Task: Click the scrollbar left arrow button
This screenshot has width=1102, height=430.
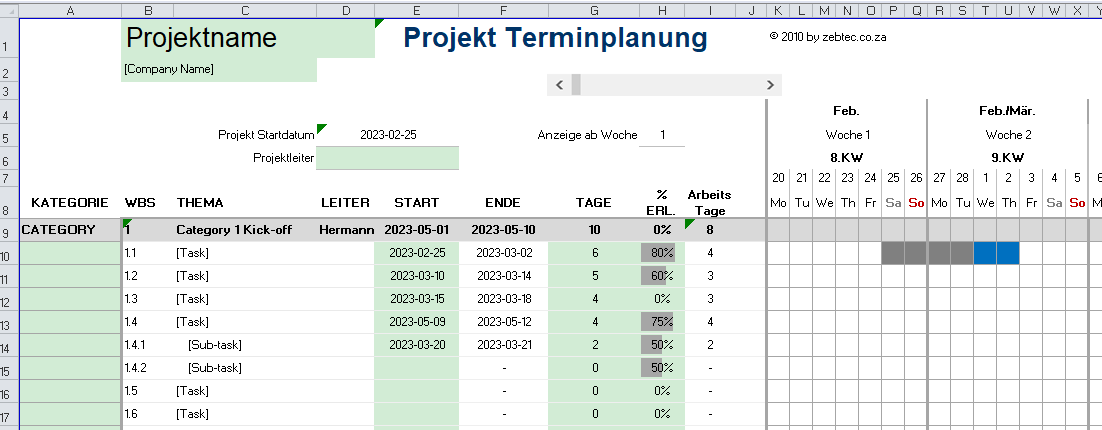Action: point(559,85)
